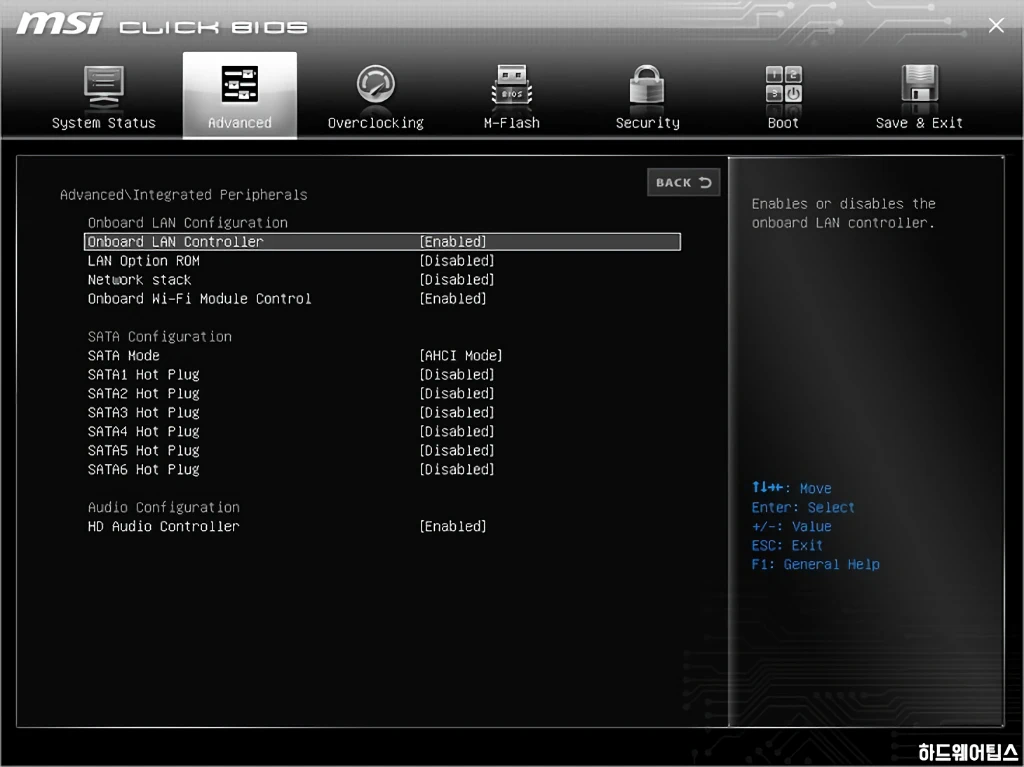Open the Security padlock icon
The width and height of the screenshot is (1024, 767).
647,85
